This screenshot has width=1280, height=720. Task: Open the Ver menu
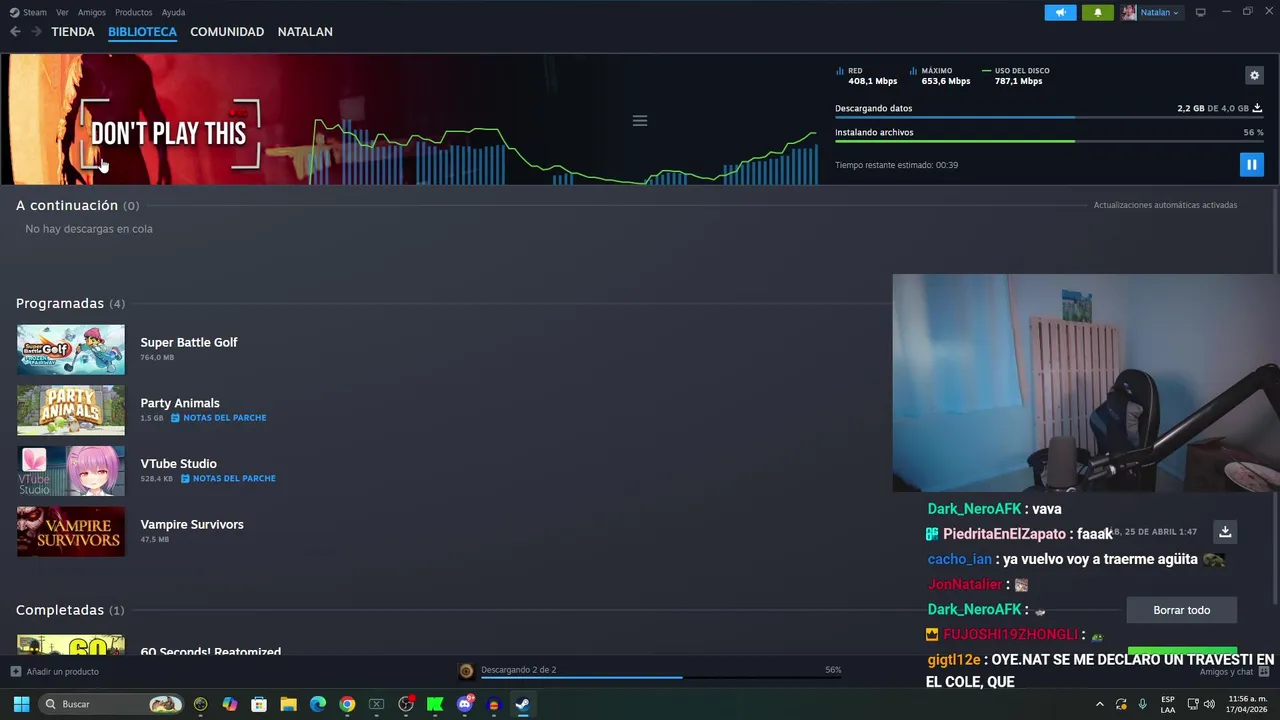pyautogui.click(x=62, y=12)
